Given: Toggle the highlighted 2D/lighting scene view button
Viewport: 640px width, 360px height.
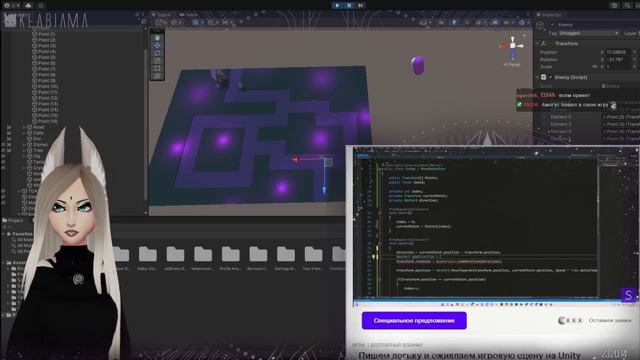Looking at the screenshot, I should (454, 22).
